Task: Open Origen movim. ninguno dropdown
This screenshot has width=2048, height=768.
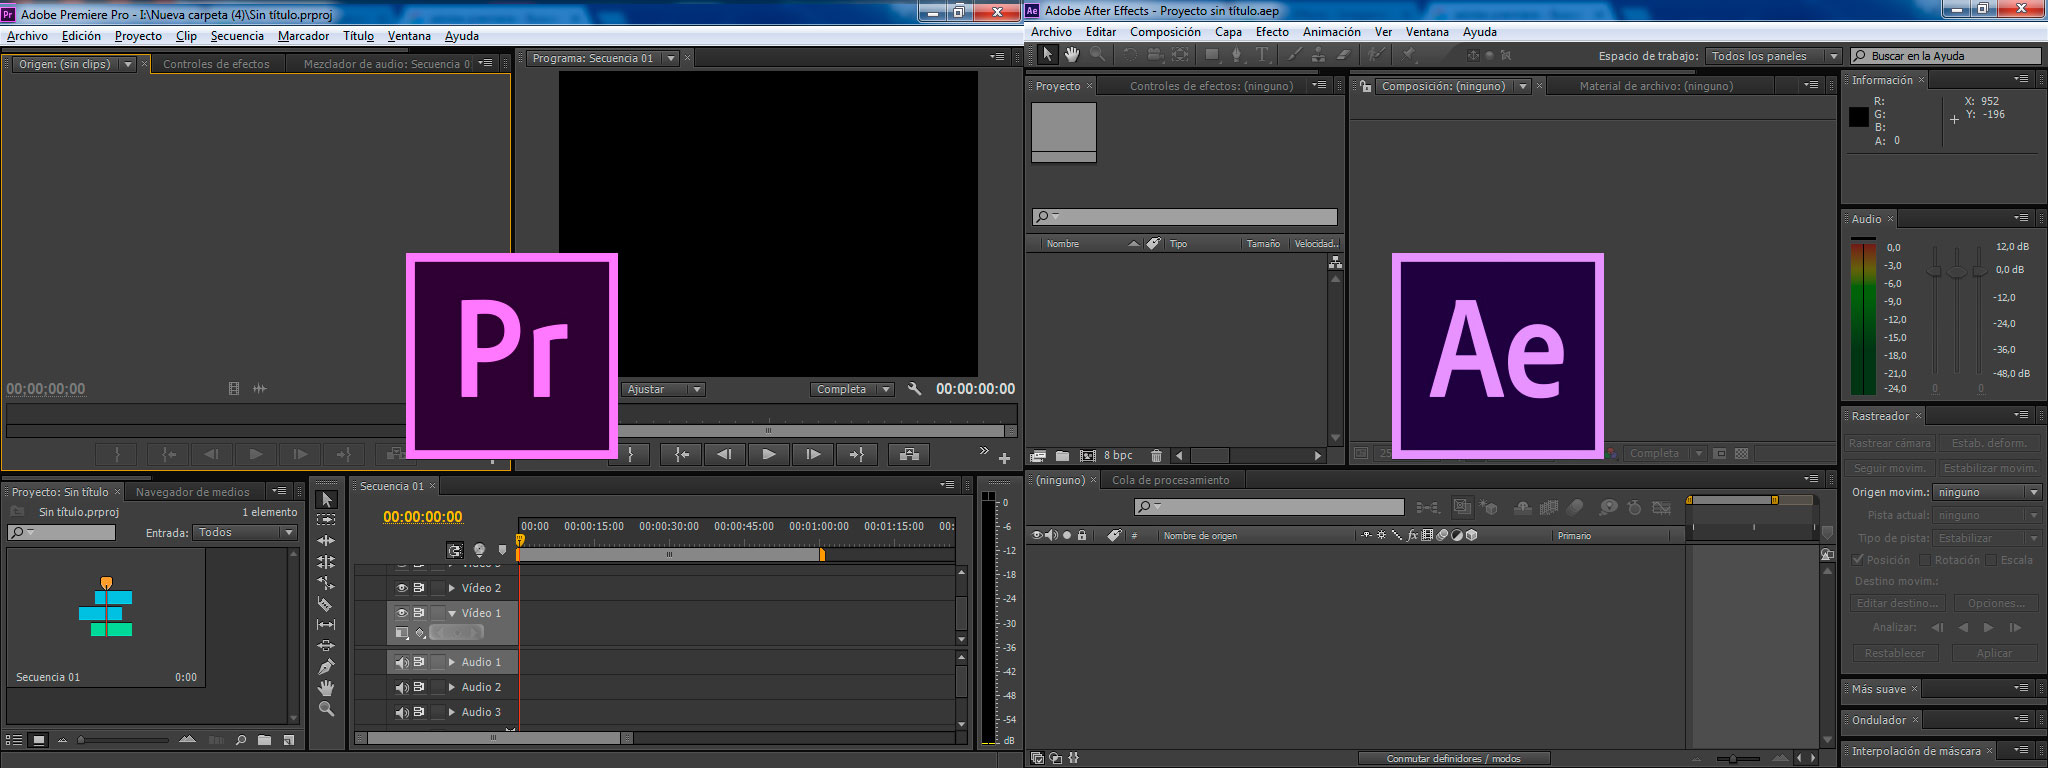Action: tap(1987, 492)
